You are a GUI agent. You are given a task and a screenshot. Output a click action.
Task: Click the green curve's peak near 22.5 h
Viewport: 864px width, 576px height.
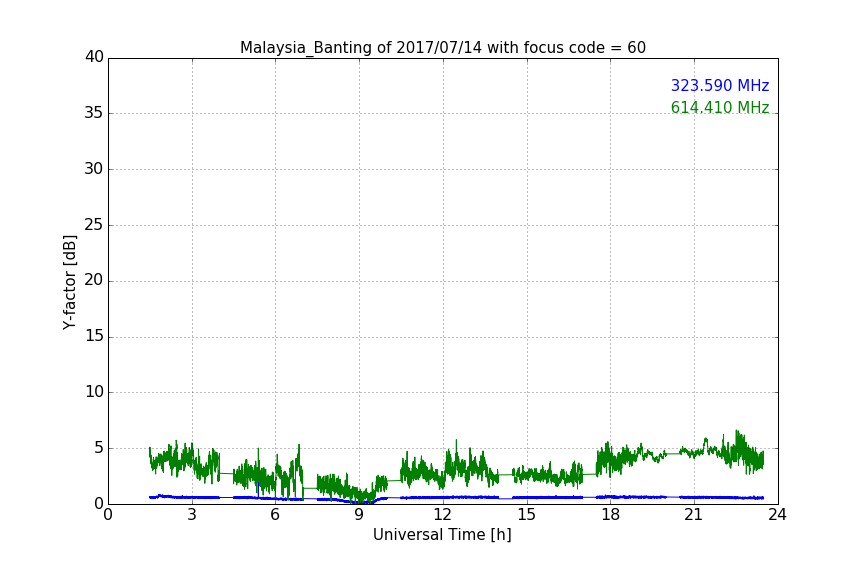click(737, 432)
